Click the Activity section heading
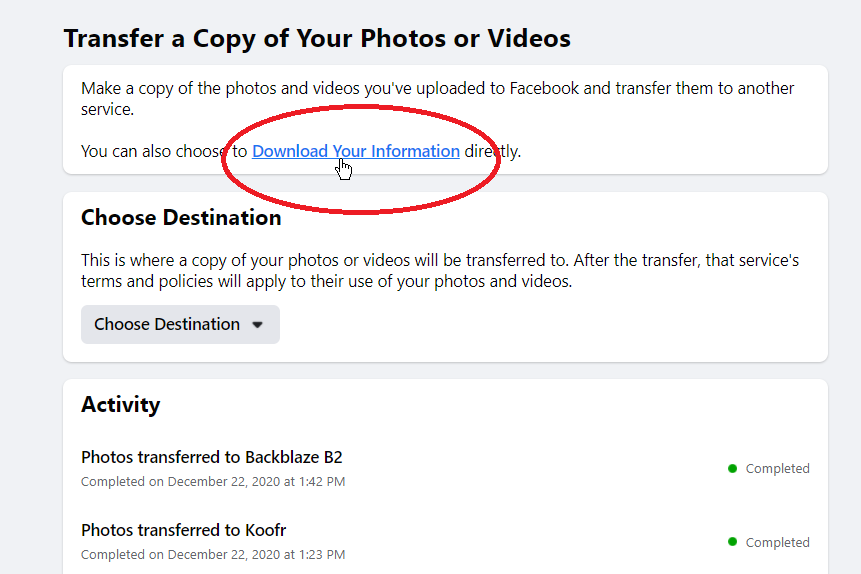Screen dimensions: 861x574 click(x=121, y=405)
